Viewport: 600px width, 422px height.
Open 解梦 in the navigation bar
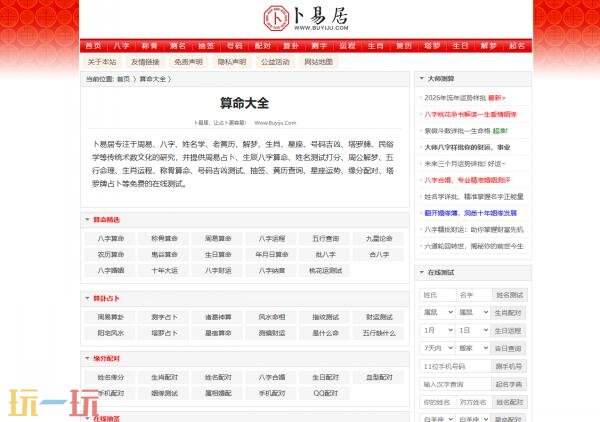point(489,46)
